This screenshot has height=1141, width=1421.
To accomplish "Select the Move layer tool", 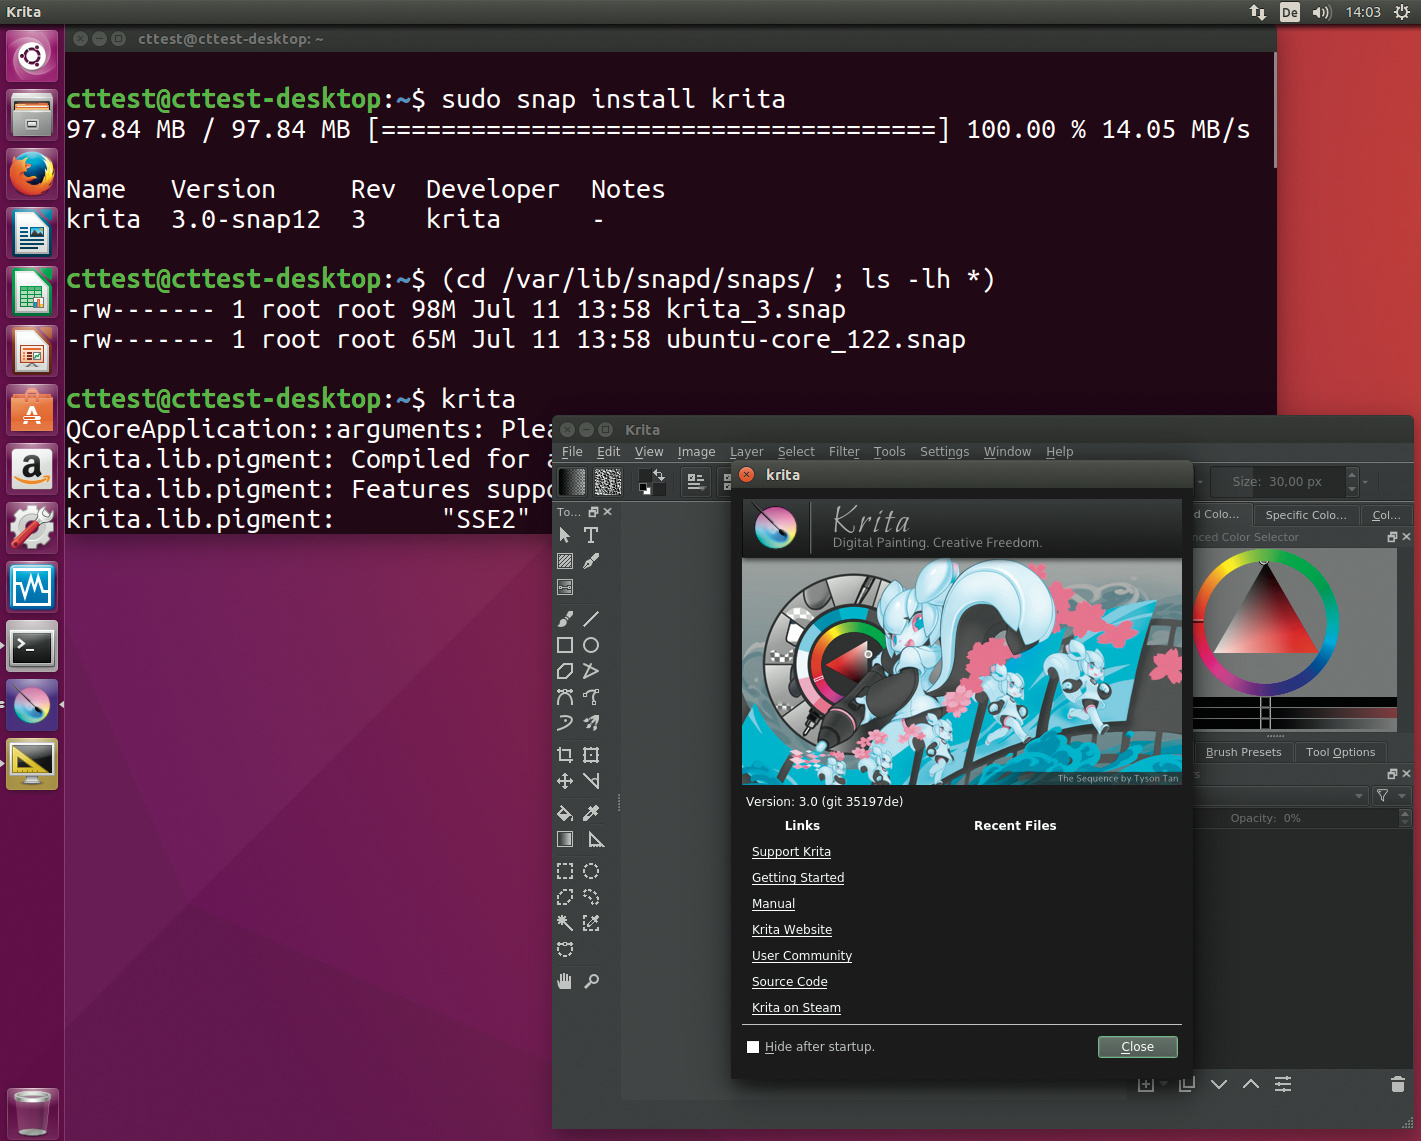I will tap(565, 781).
